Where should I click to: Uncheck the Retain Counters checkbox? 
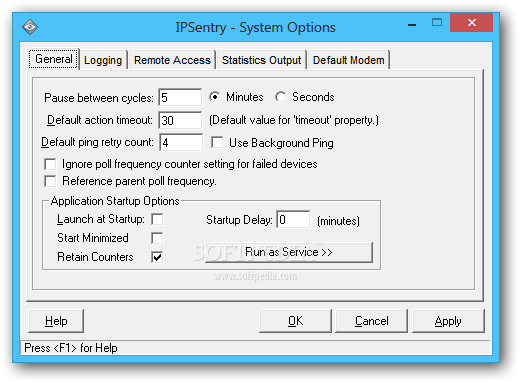tap(157, 257)
